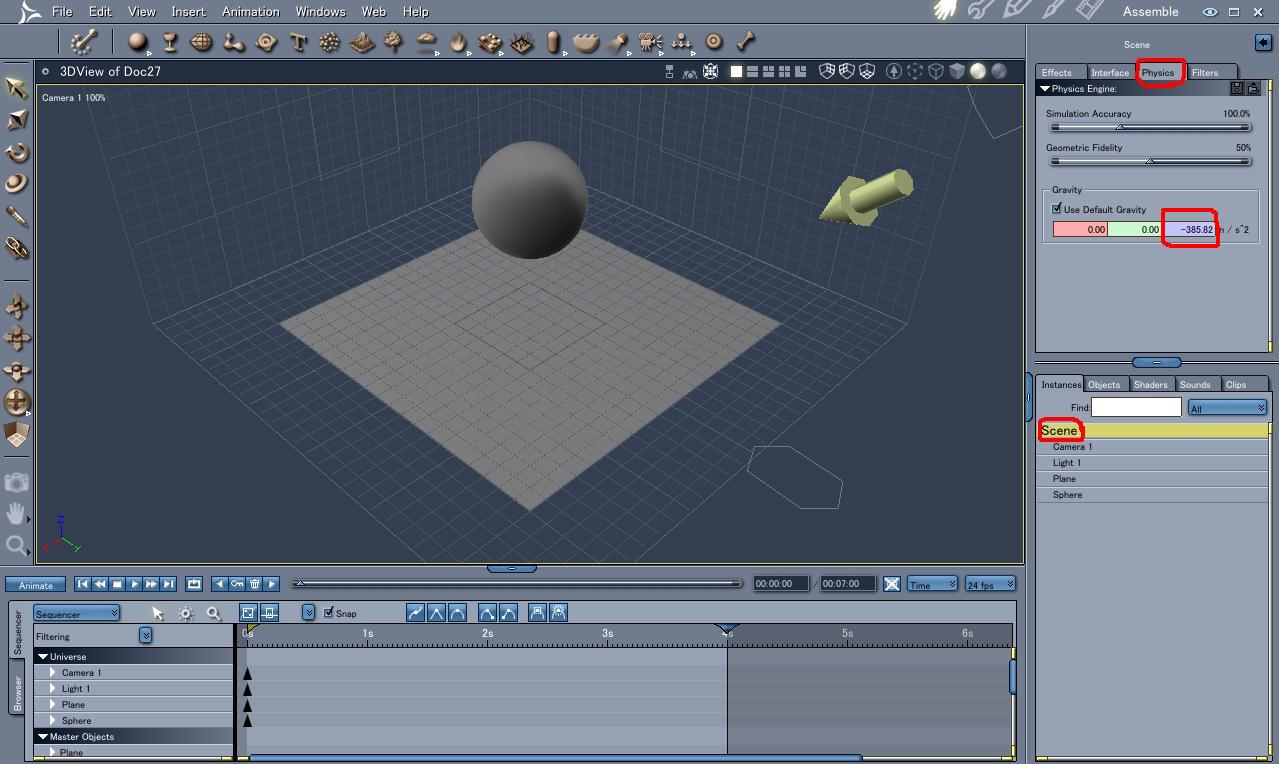
Task: Delete keyframe using the trash button
Action: pos(254,583)
